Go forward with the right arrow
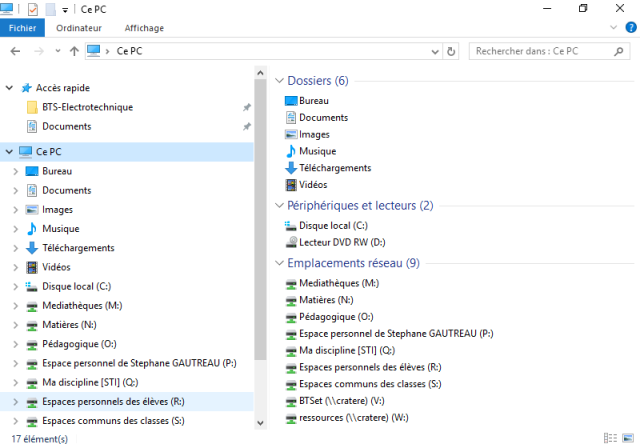This screenshot has height=448, width=640. click(39, 51)
